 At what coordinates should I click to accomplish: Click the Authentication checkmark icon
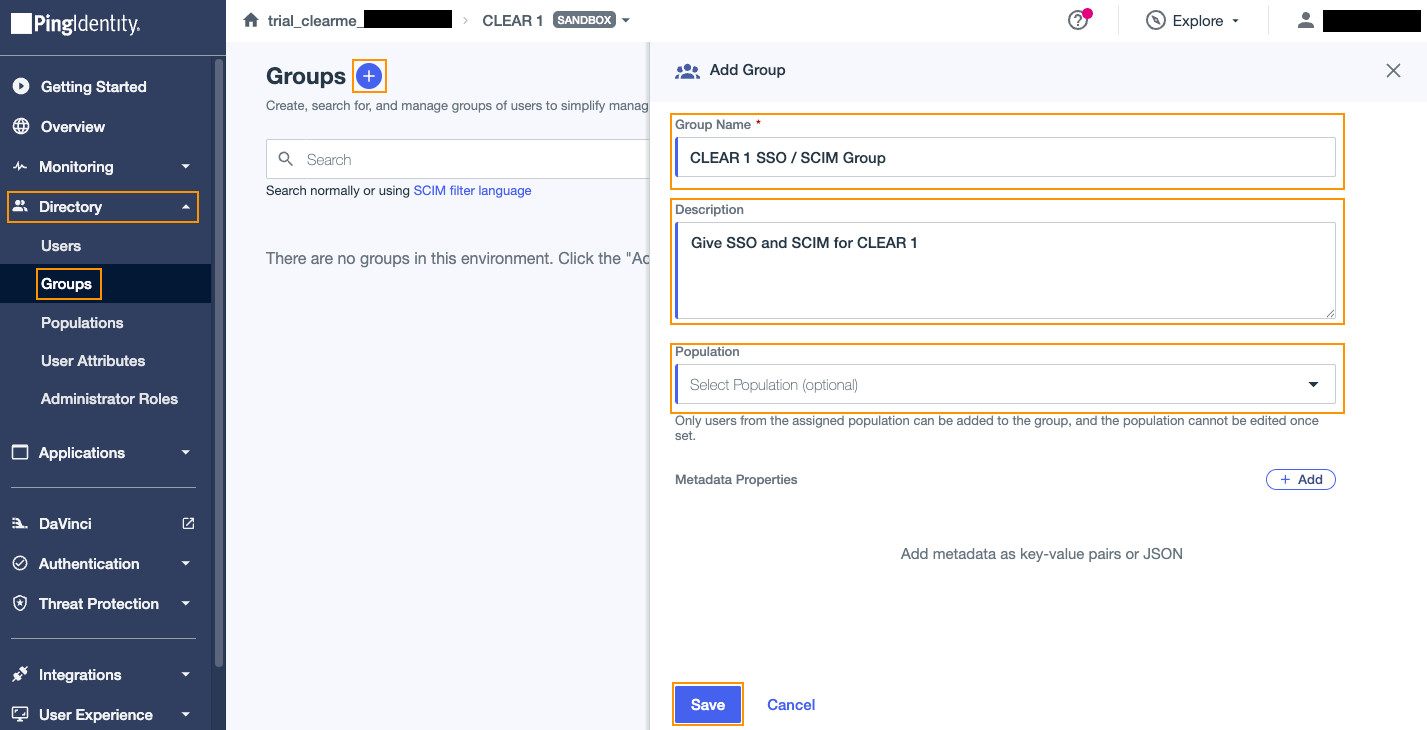(20, 564)
